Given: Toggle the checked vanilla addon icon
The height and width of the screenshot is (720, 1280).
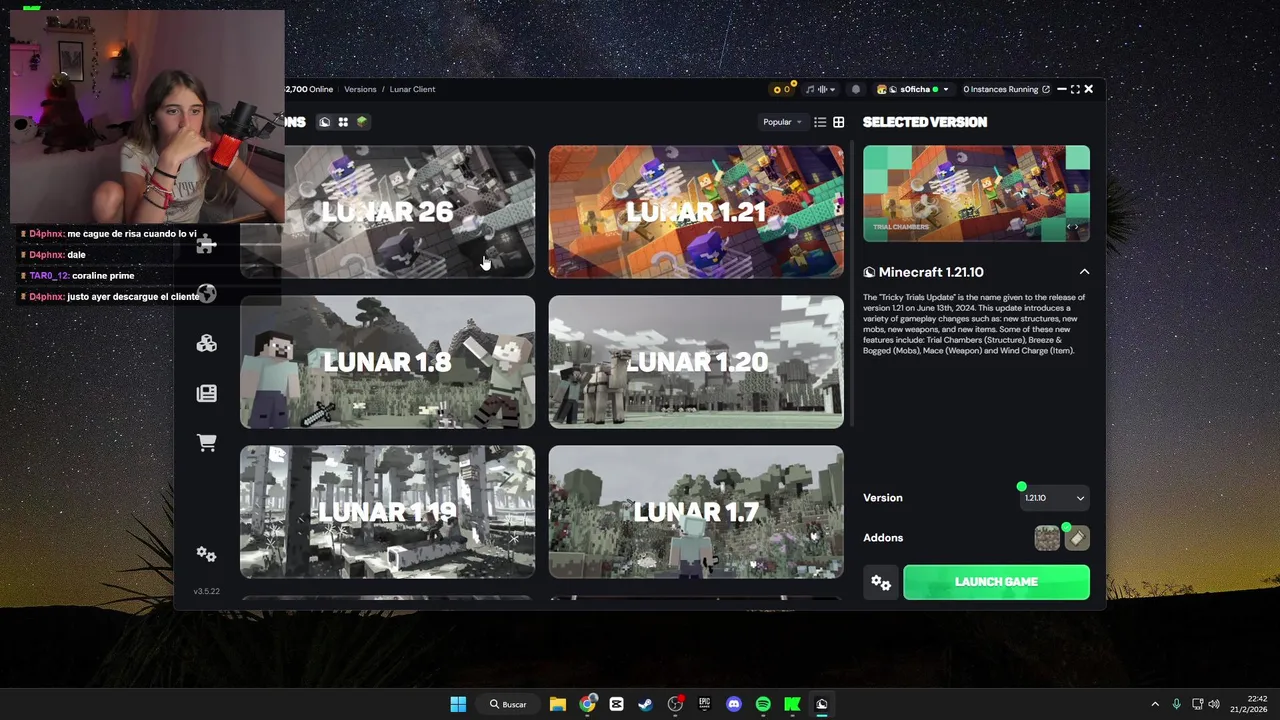Looking at the screenshot, I should click(1077, 538).
